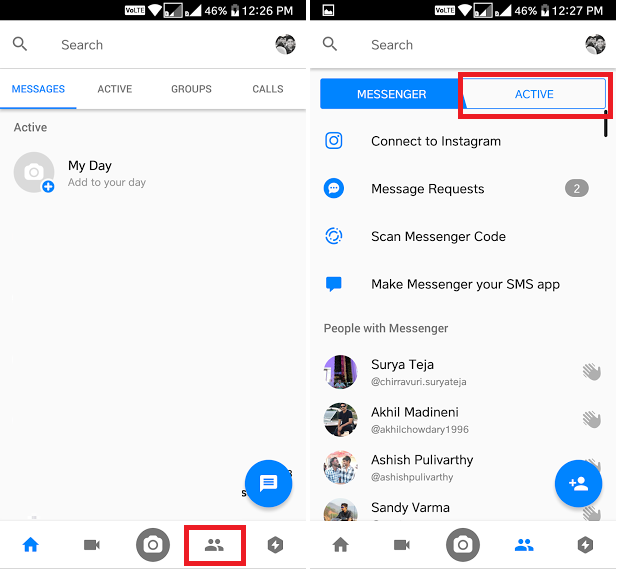
Task: Focus the Search field in right screen
Action: point(392,45)
